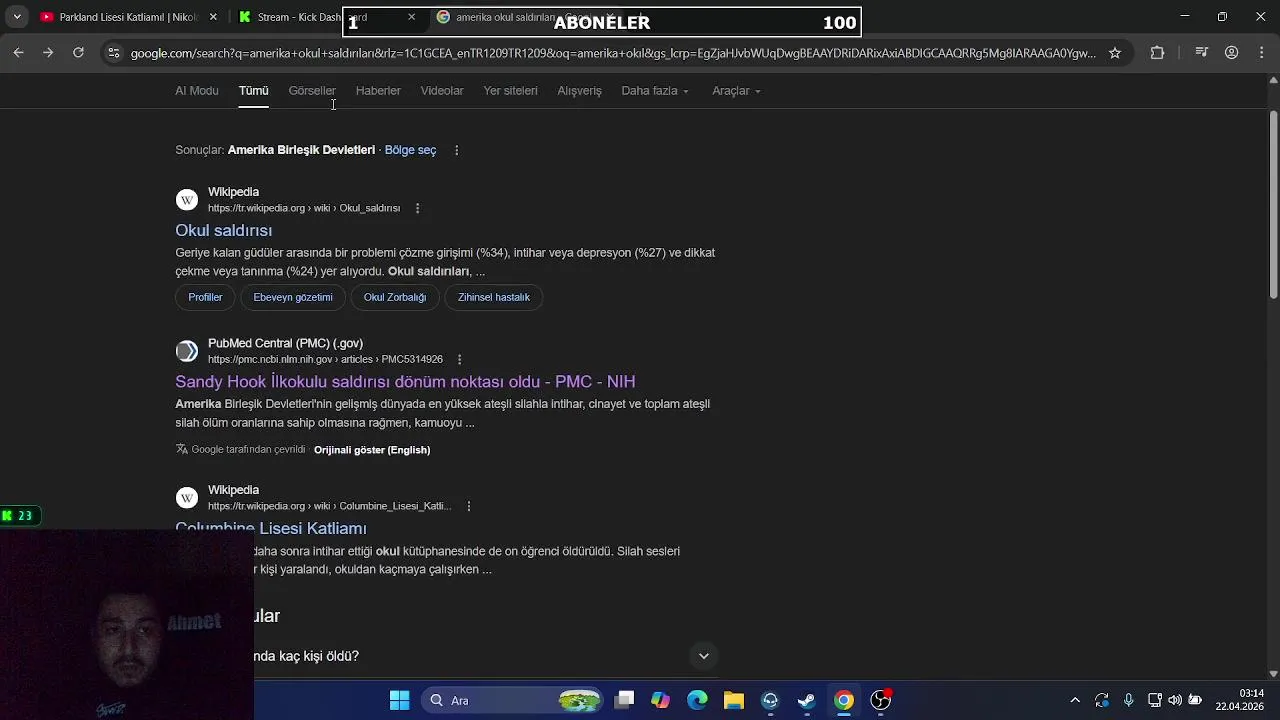Open OBS Studio from the taskbar
1280x720 pixels.
[x=880, y=700]
